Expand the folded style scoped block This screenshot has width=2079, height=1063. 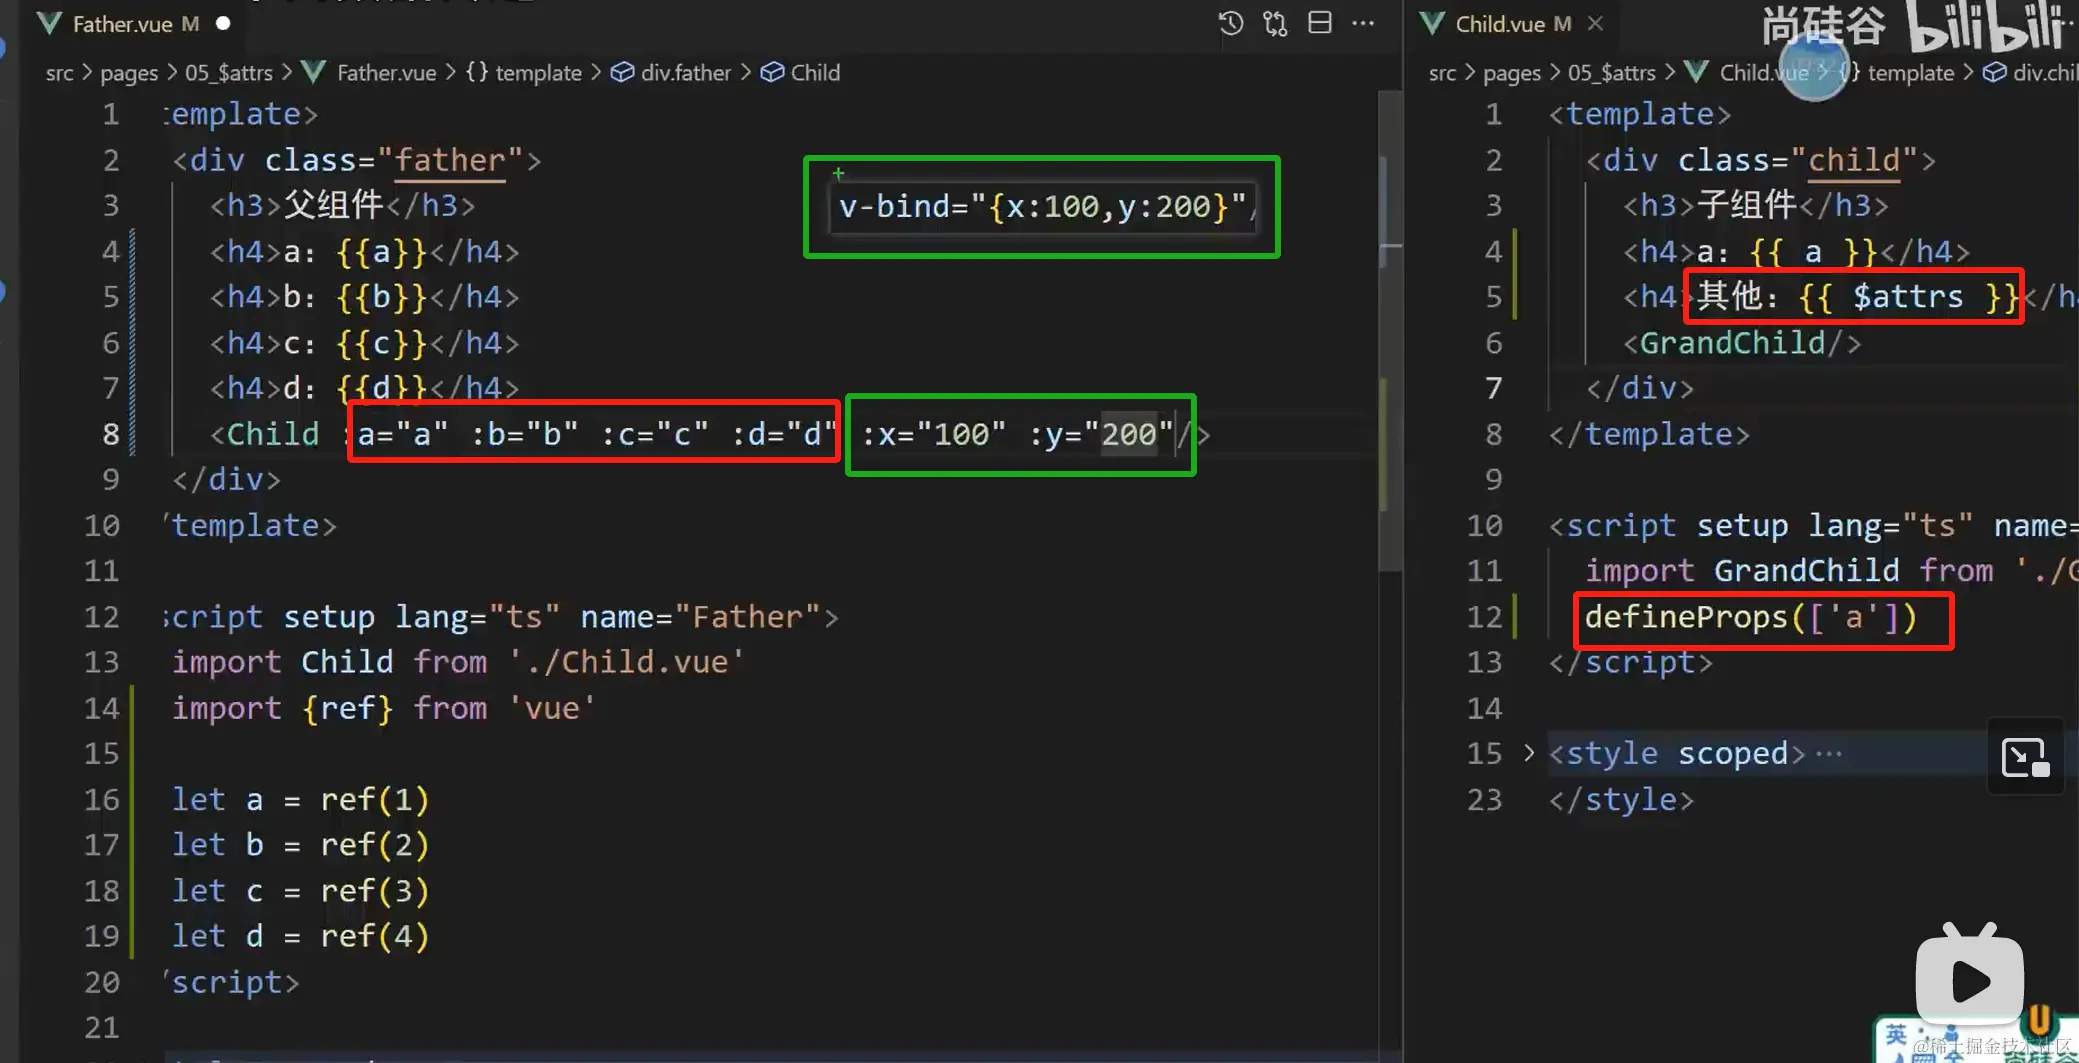pos(1529,753)
